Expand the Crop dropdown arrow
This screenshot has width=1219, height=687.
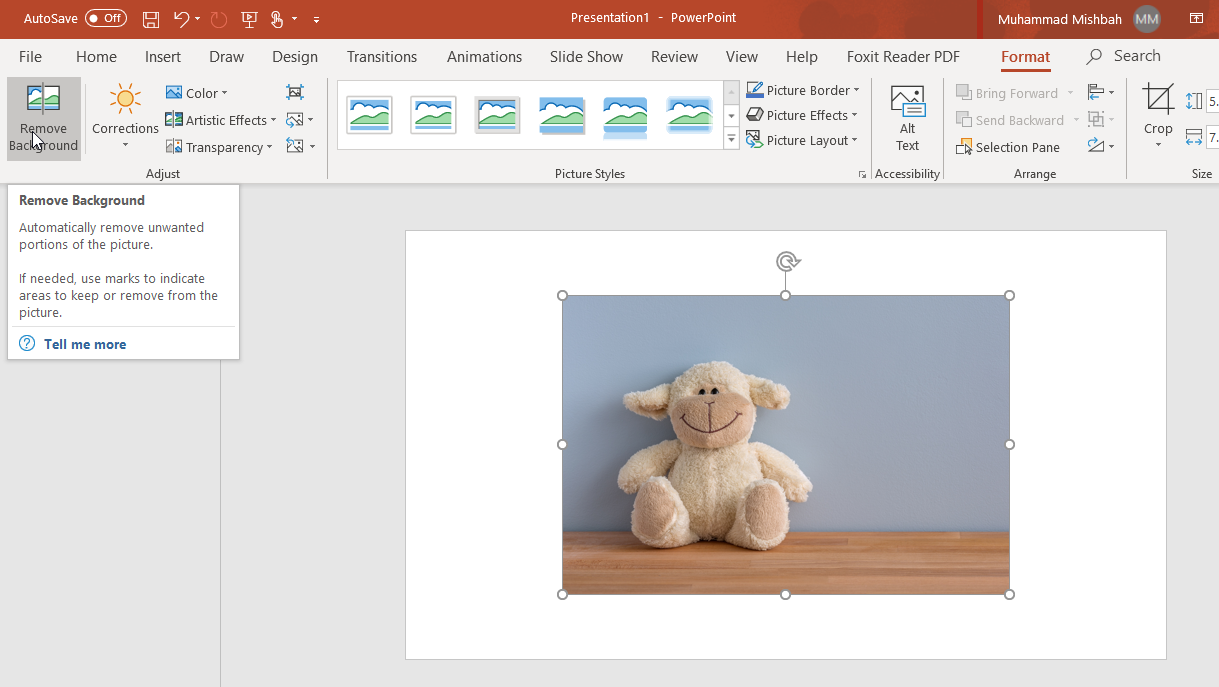pos(1158,146)
